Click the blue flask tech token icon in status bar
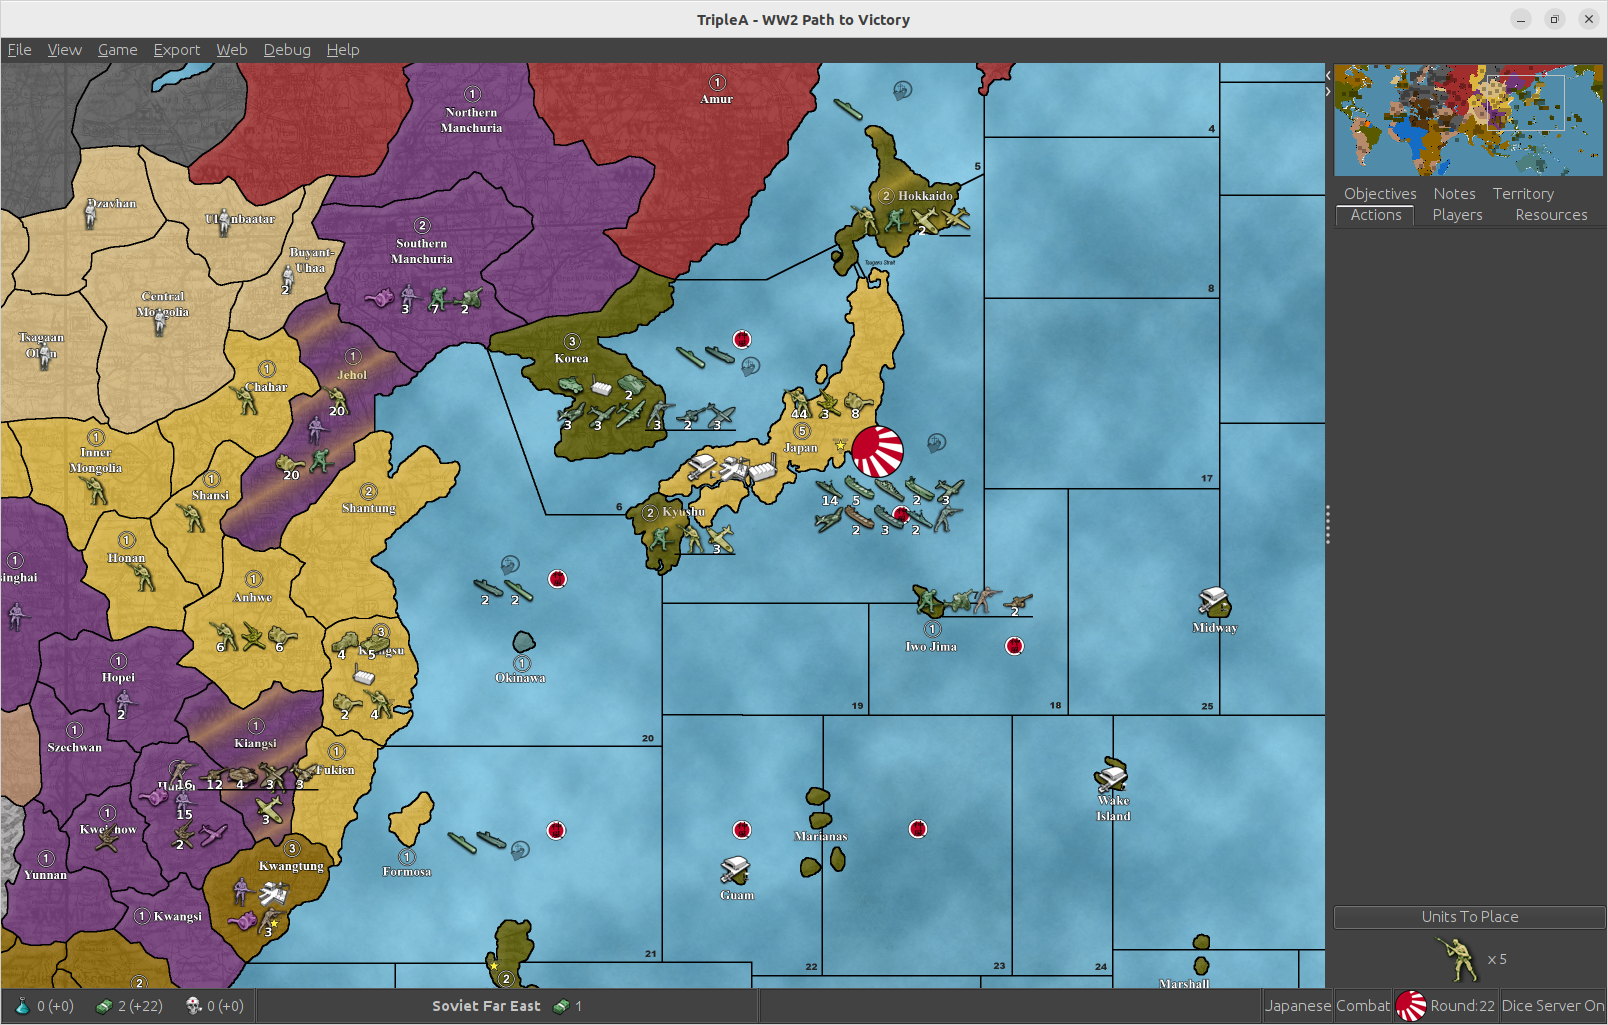The width and height of the screenshot is (1608, 1025). tap(22, 1006)
